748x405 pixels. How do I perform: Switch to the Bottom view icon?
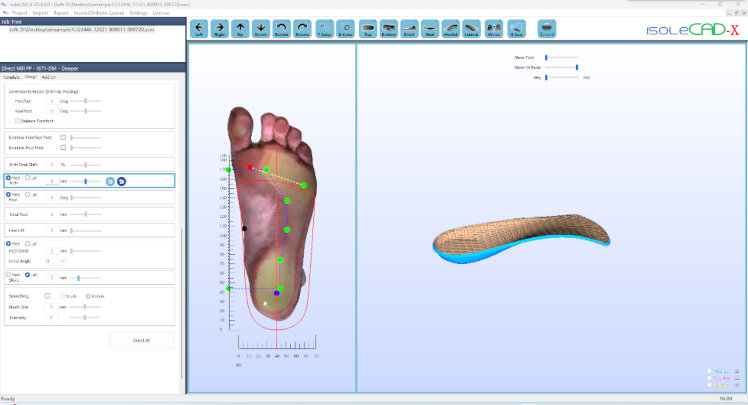388,29
